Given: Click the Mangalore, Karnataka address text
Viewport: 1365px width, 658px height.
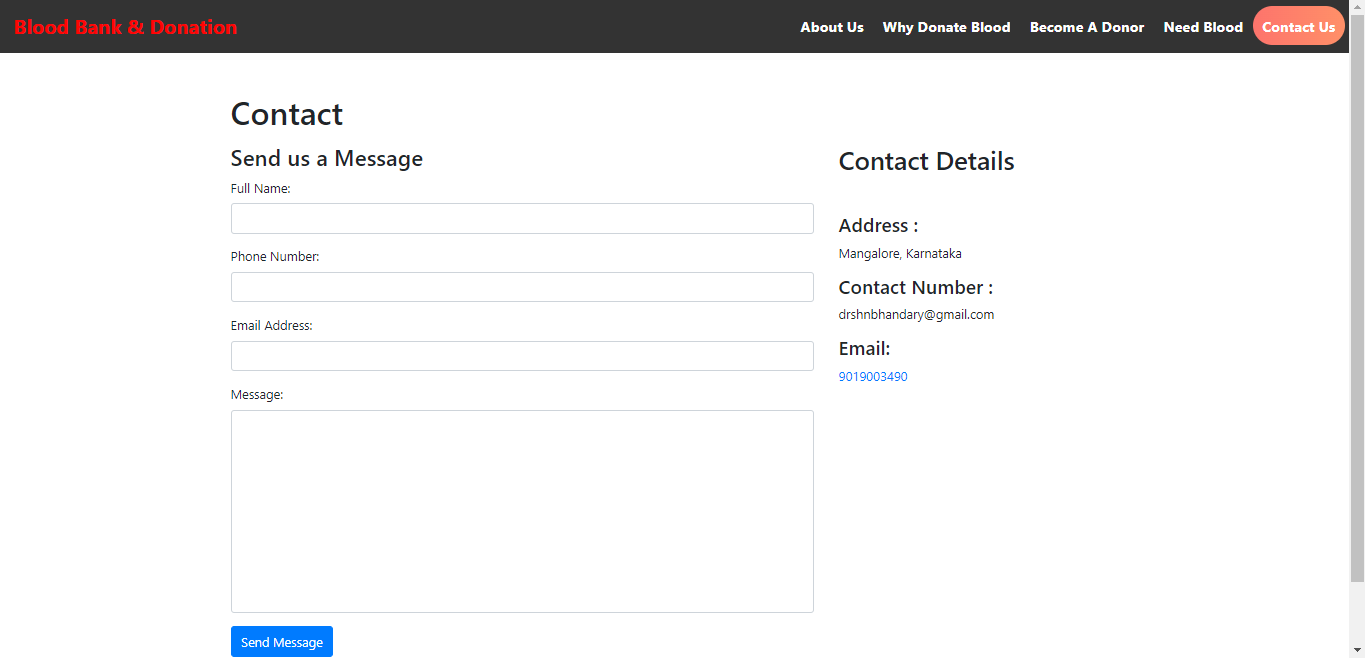Looking at the screenshot, I should (899, 253).
